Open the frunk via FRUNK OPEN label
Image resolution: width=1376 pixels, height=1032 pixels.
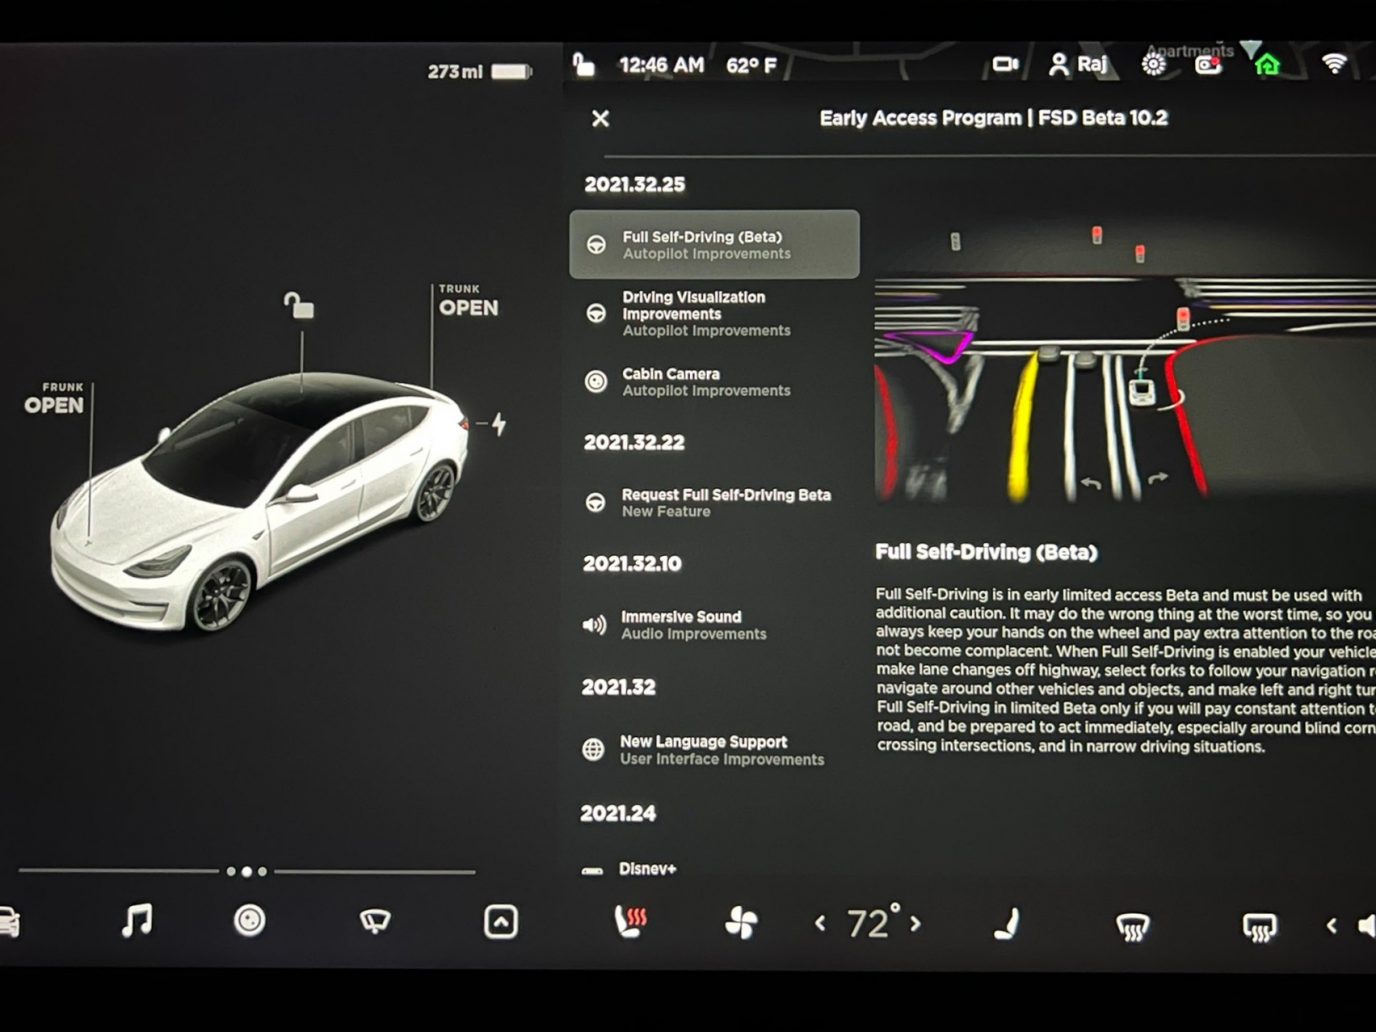point(54,398)
